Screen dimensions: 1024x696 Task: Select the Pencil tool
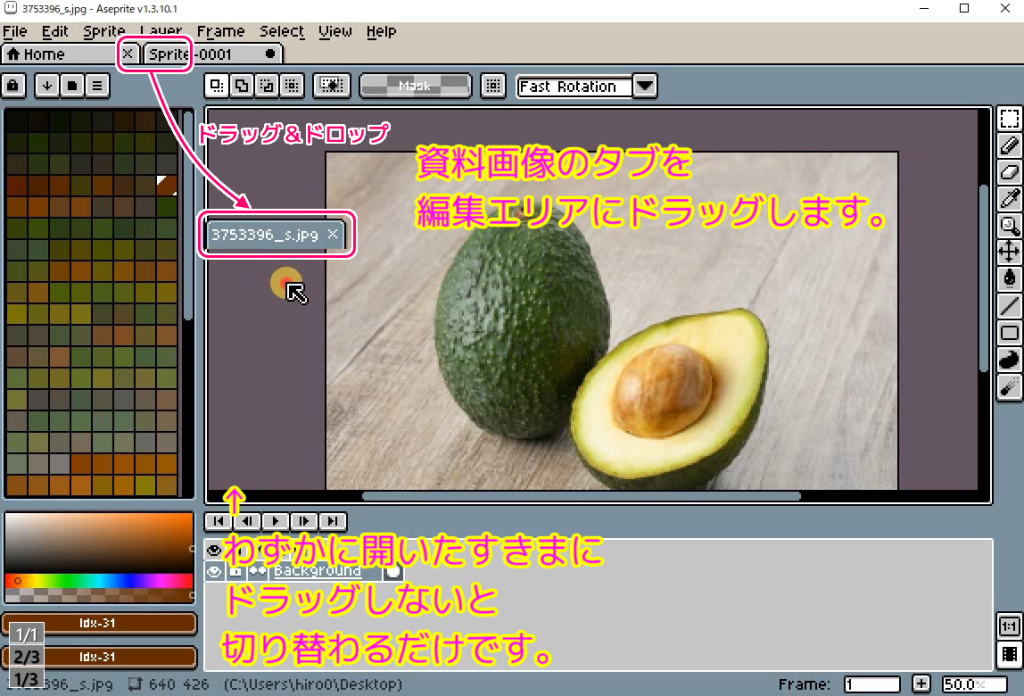pyautogui.click(x=1009, y=142)
